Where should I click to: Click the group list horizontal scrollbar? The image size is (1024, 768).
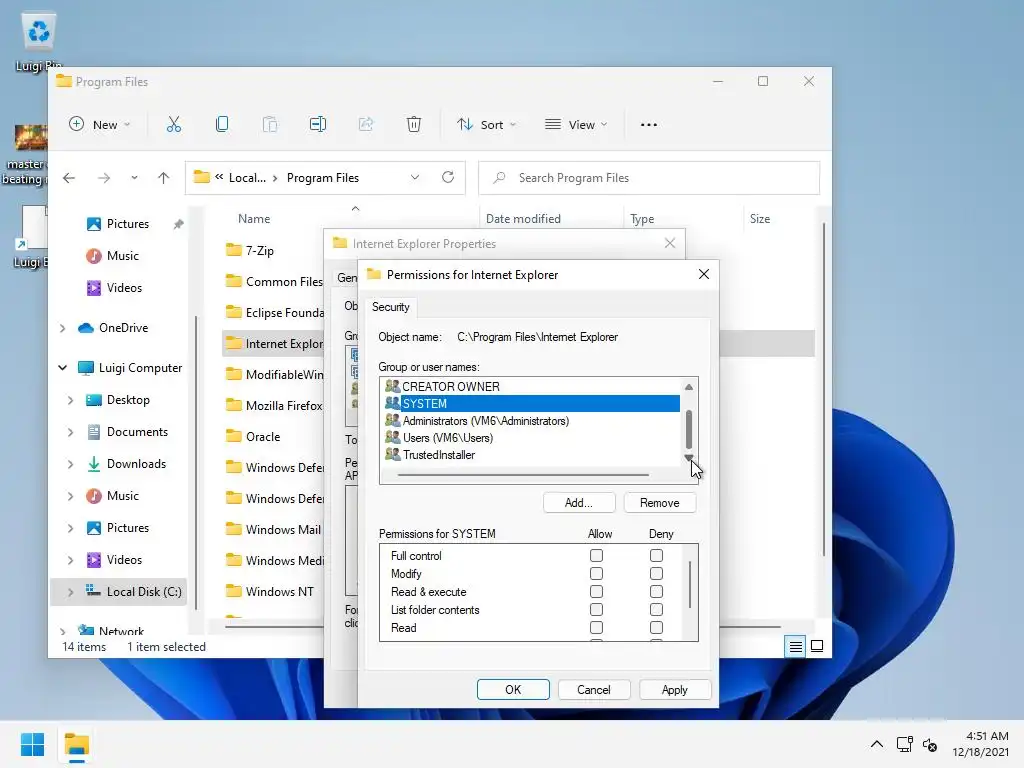tap(523, 475)
